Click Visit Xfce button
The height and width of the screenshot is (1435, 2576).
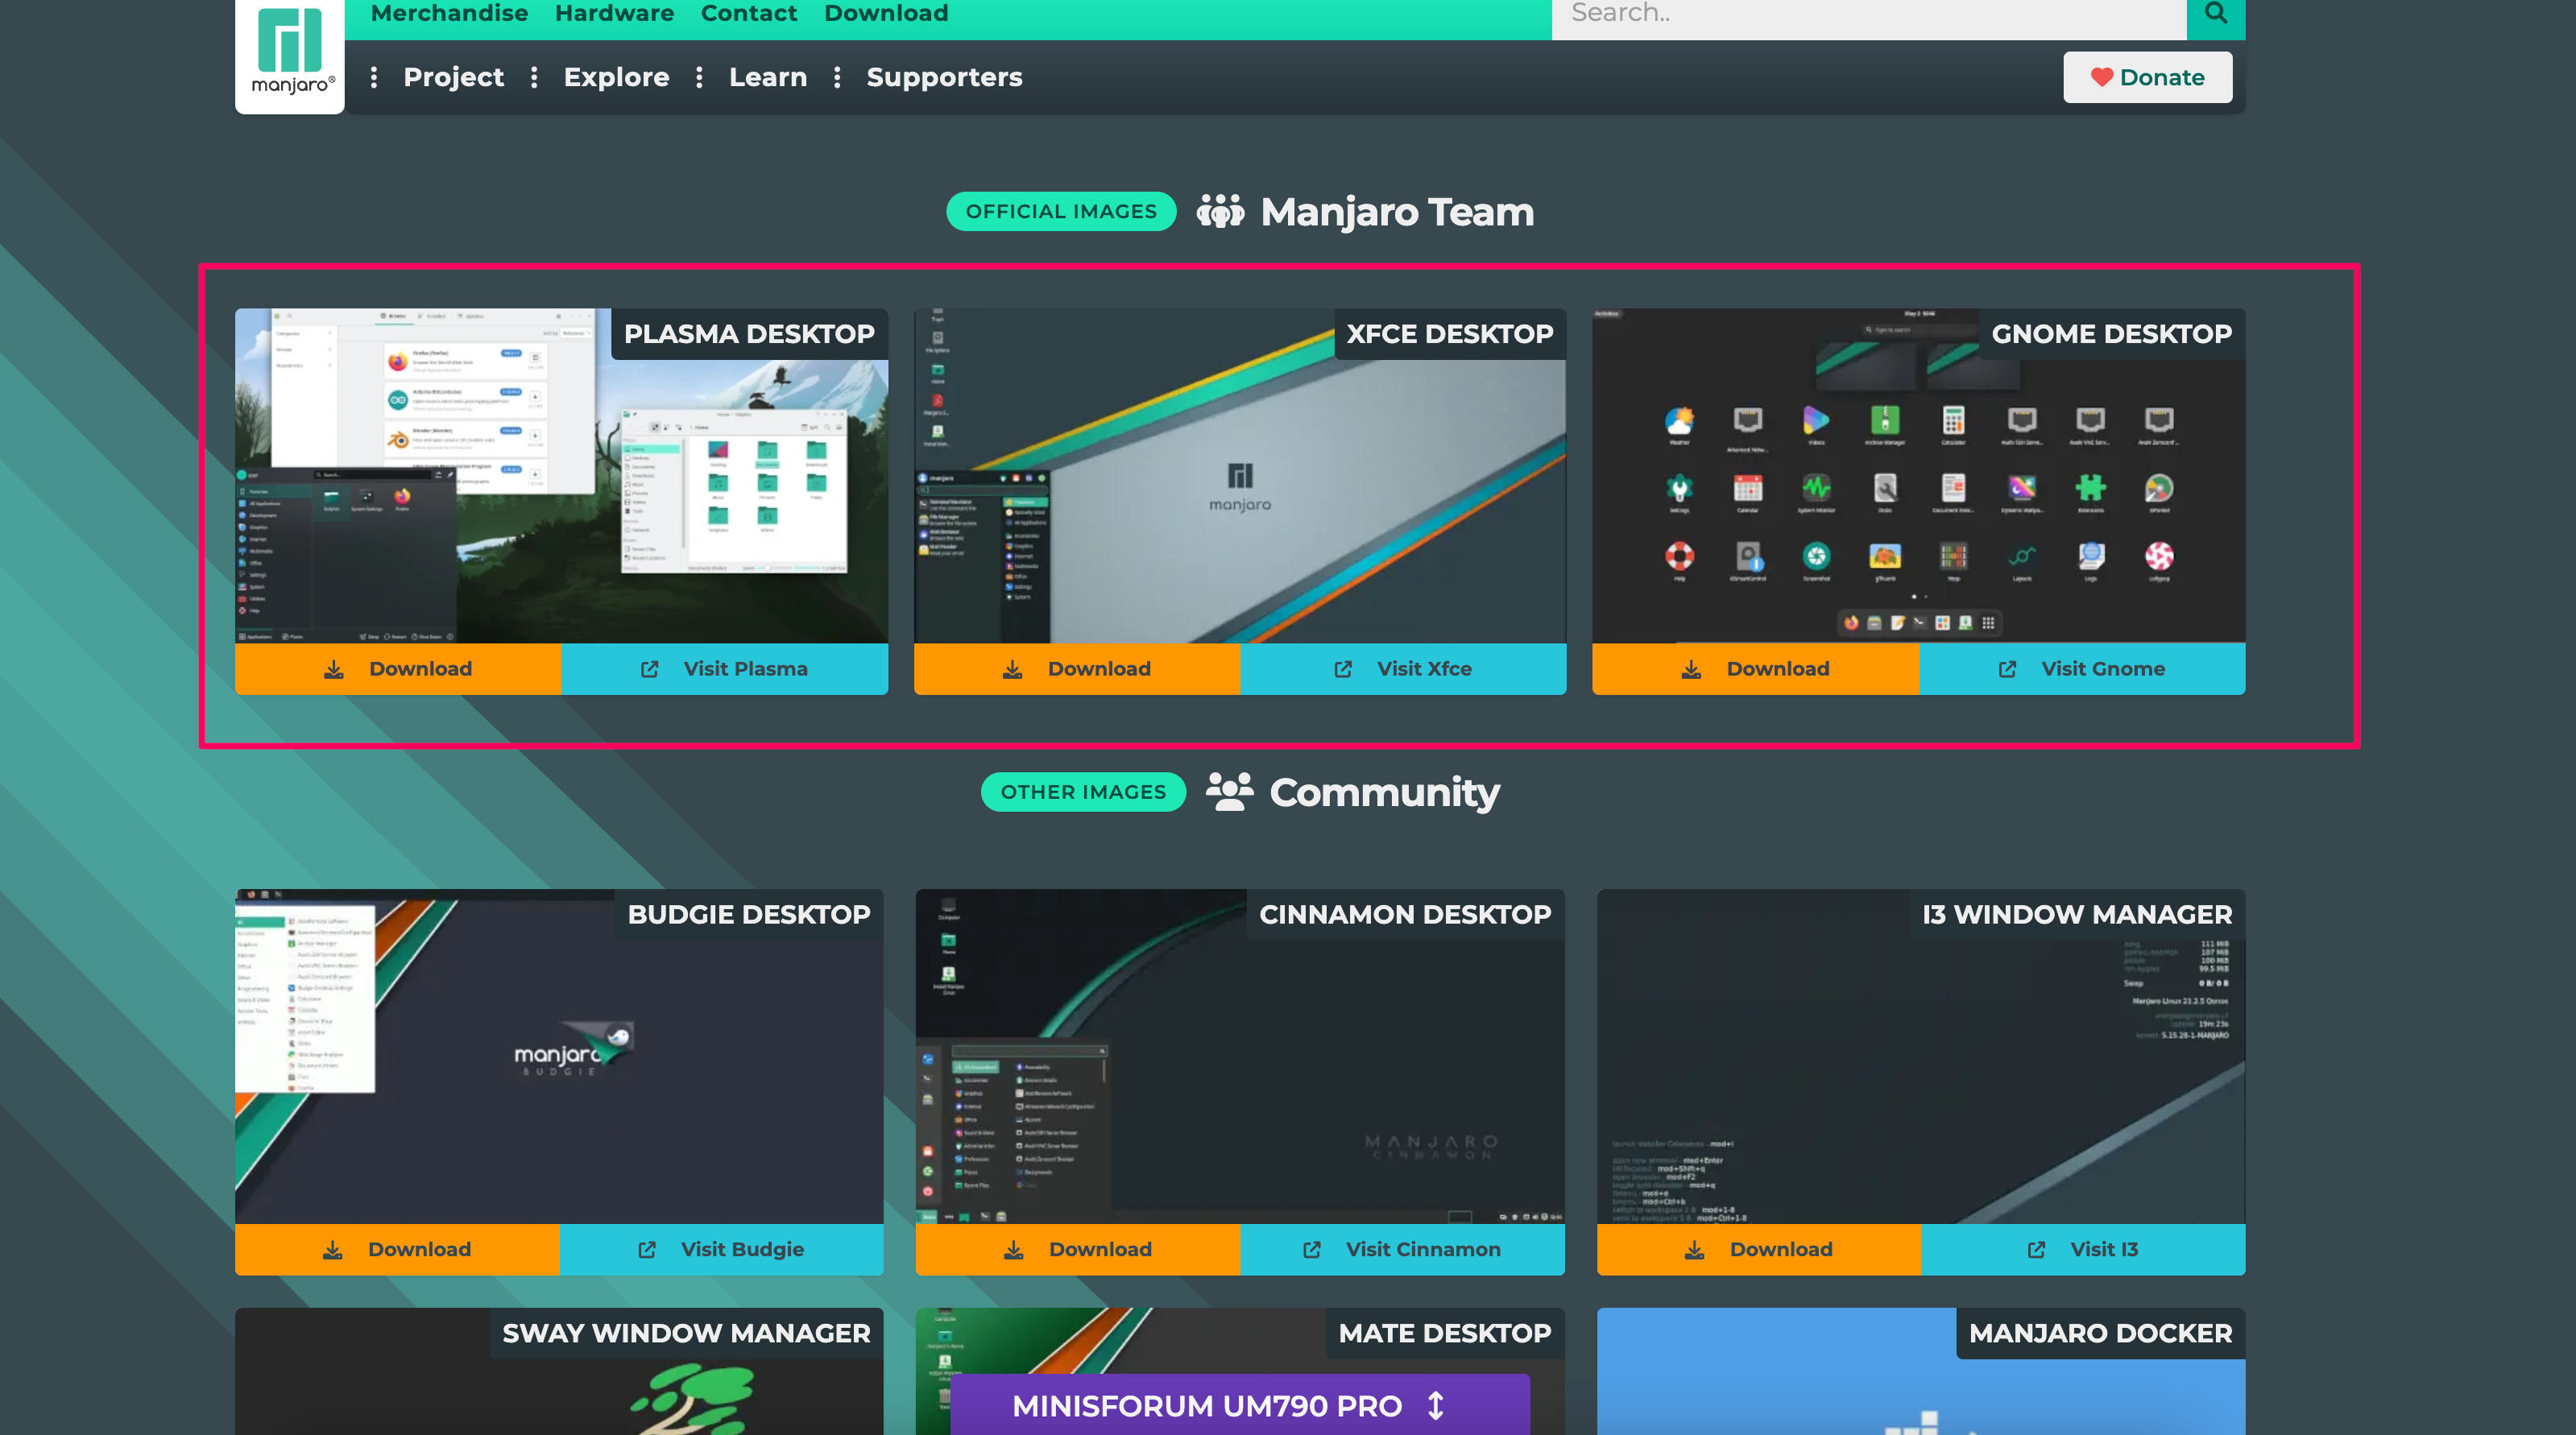1403,669
